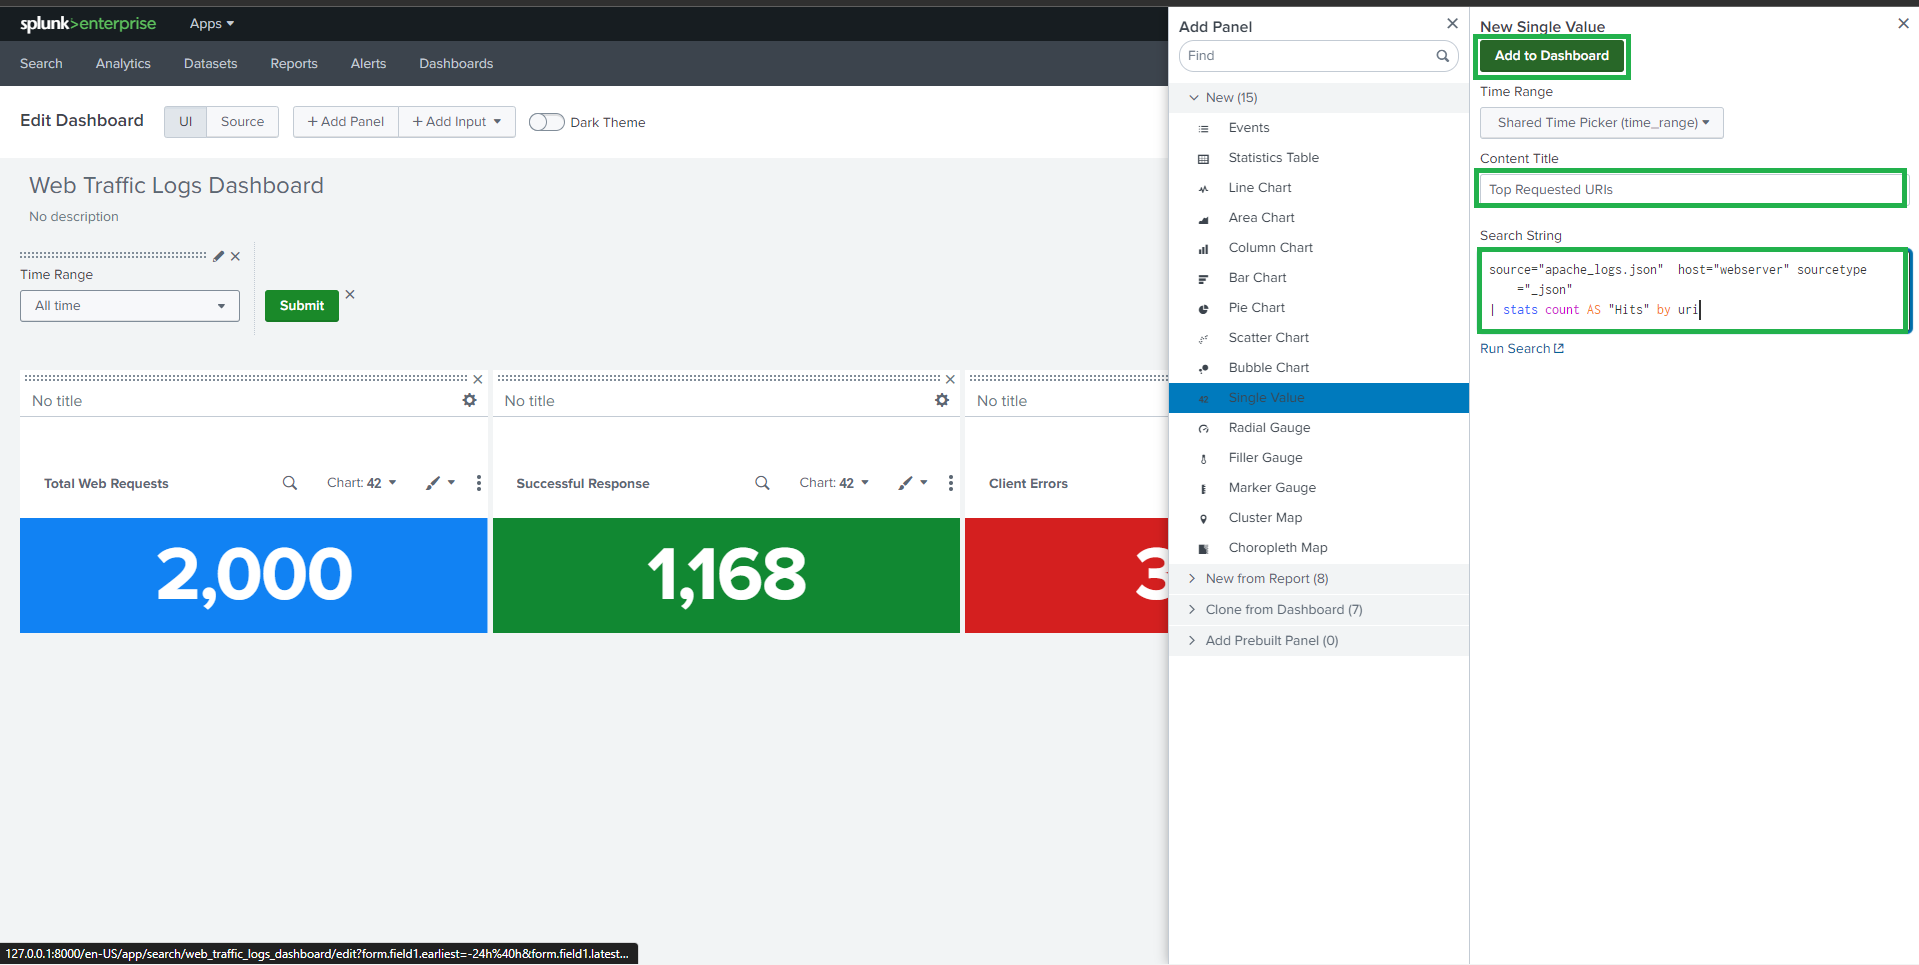This screenshot has width=1919, height=965.
Task: Open settings gear for first No title panel
Action: click(x=469, y=400)
